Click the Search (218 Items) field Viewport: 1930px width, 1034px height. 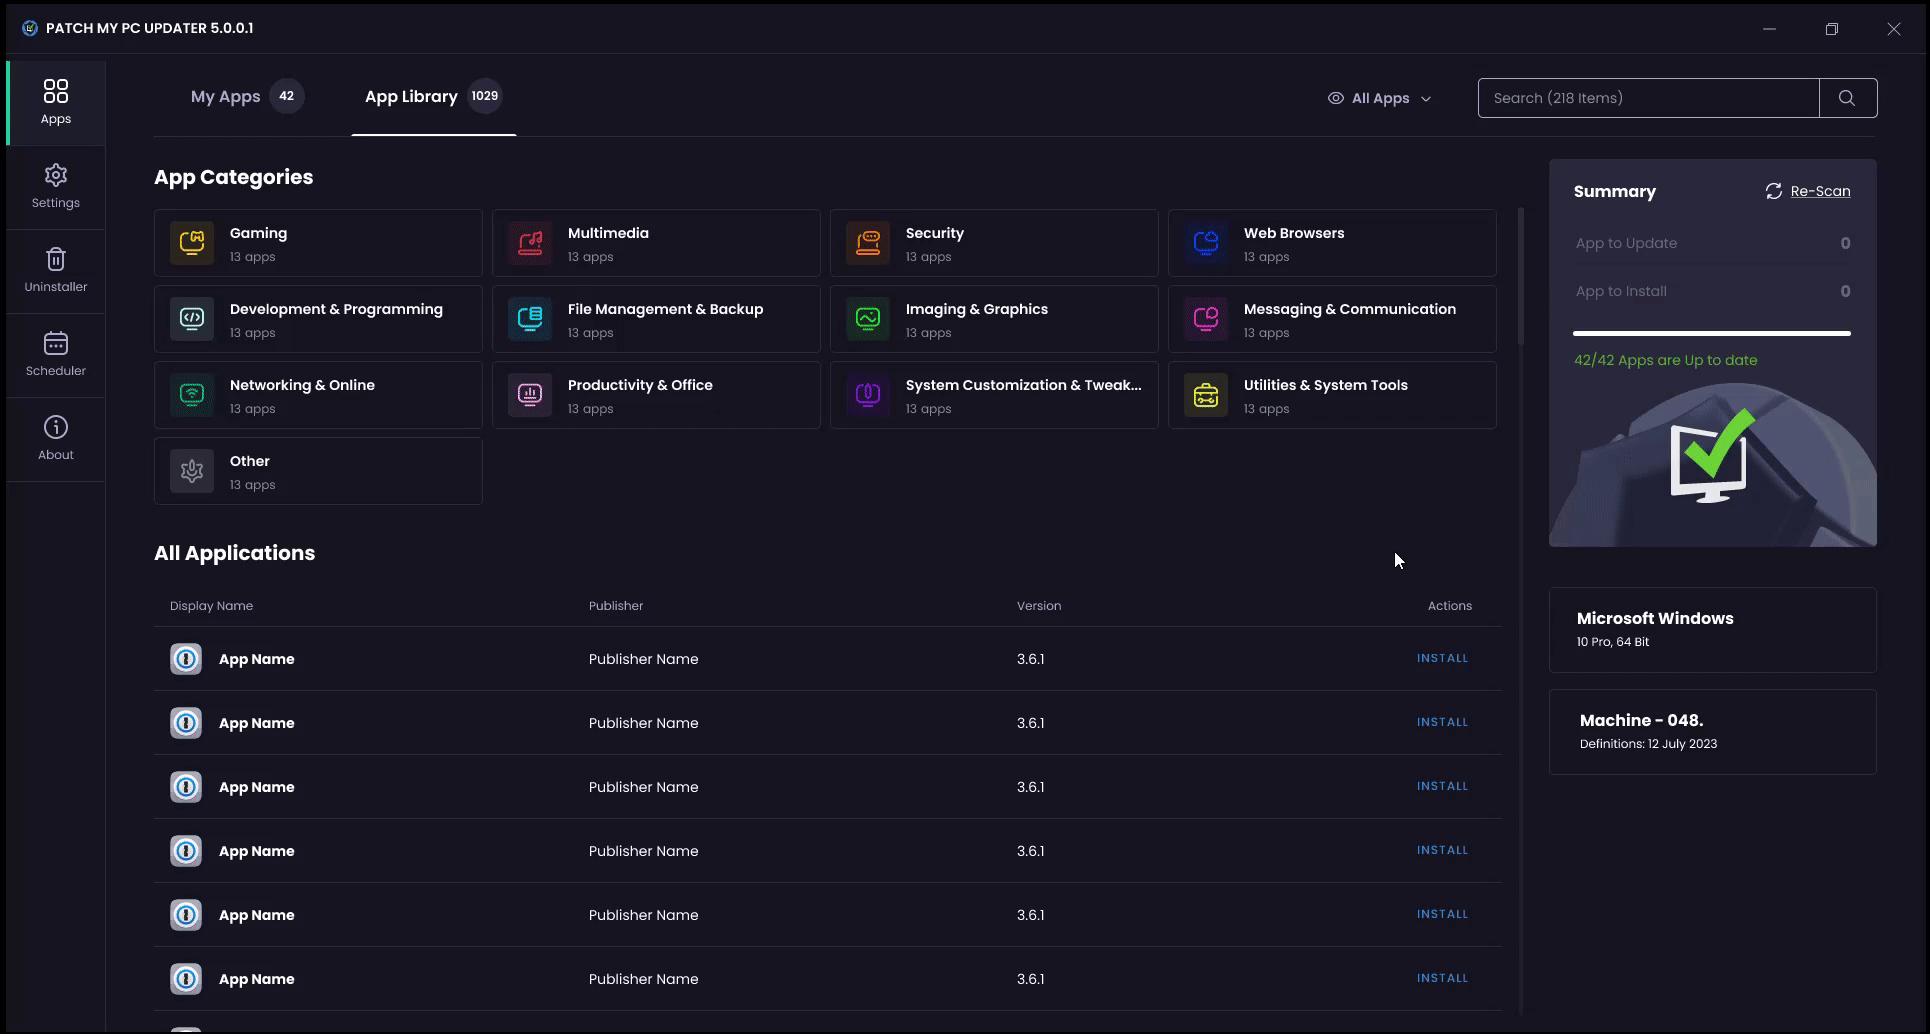pyautogui.click(x=1648, y=98)
